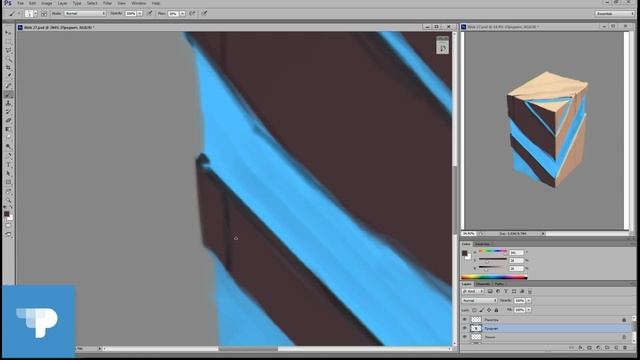Open the brush Mode dropdown set to Normal
Image resolution: width=640 pixels, height=360 pixels.
pos(85,13)
